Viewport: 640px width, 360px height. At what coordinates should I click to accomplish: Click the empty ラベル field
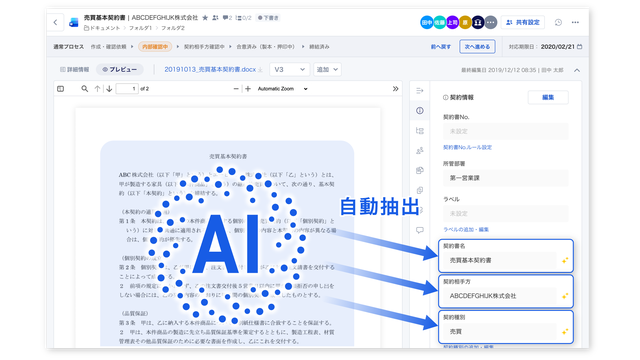click(x=505, y=213)
